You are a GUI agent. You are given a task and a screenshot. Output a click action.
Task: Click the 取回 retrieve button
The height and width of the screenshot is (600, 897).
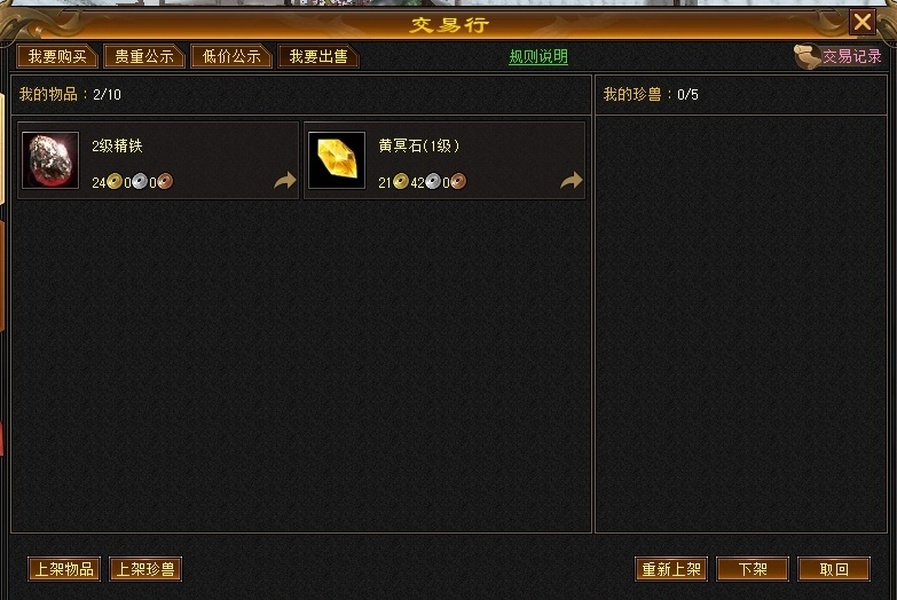[x=834, y=569]
